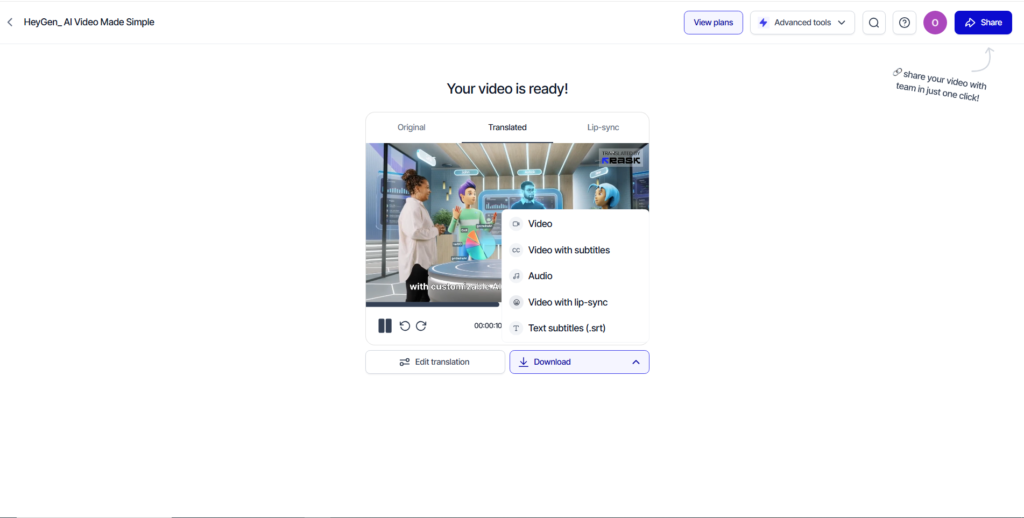This screenshot has width=1024, height=518.
Task: Switch to the Lip-sync tab
Action: (x=603, y=127)
